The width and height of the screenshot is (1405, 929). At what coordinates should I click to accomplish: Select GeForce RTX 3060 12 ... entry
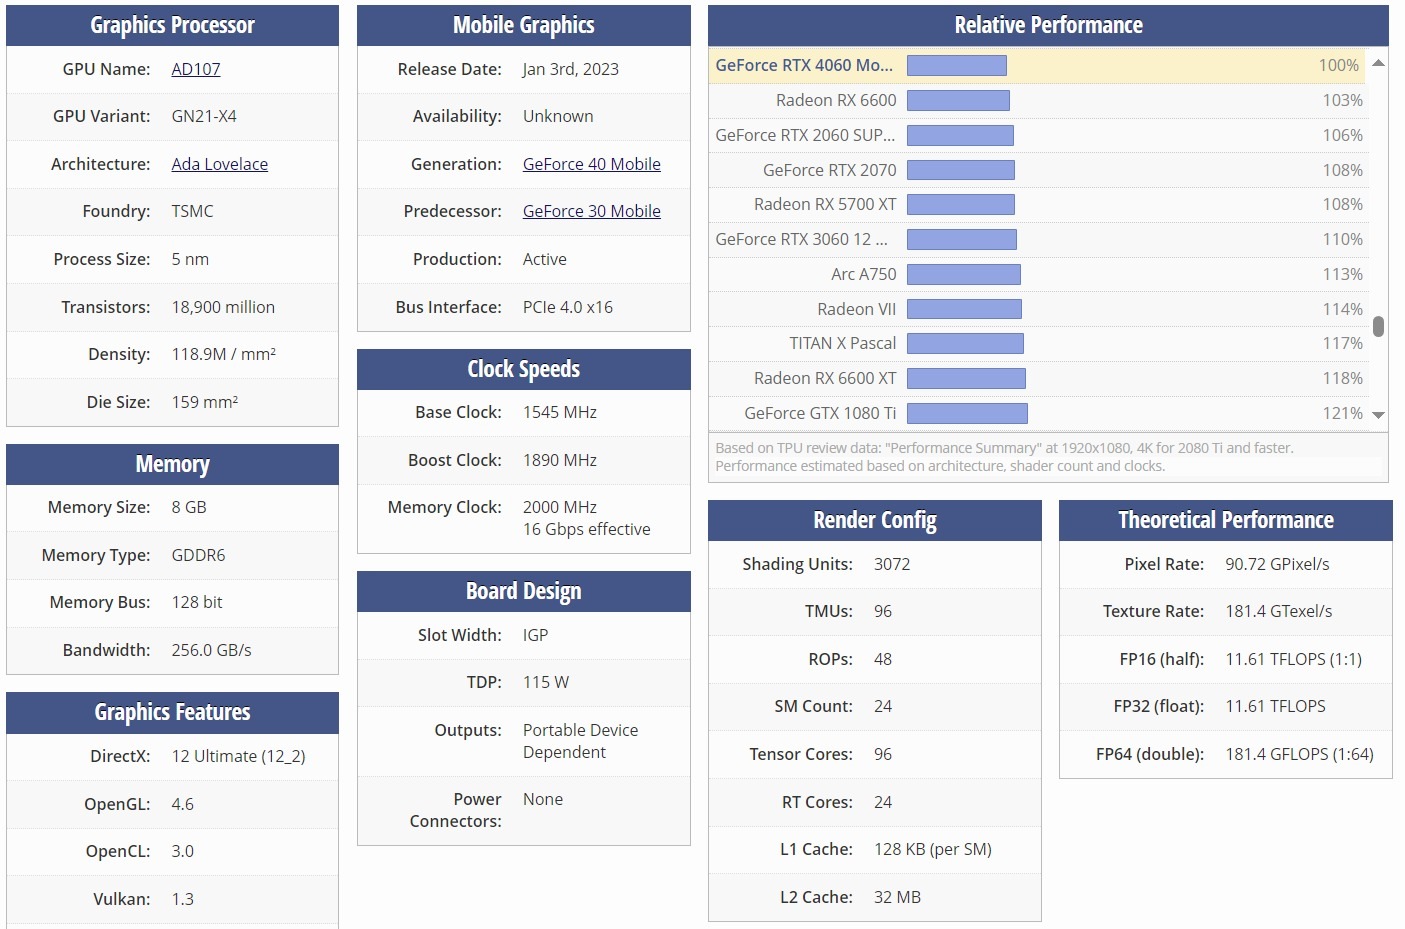pos(802,239)
